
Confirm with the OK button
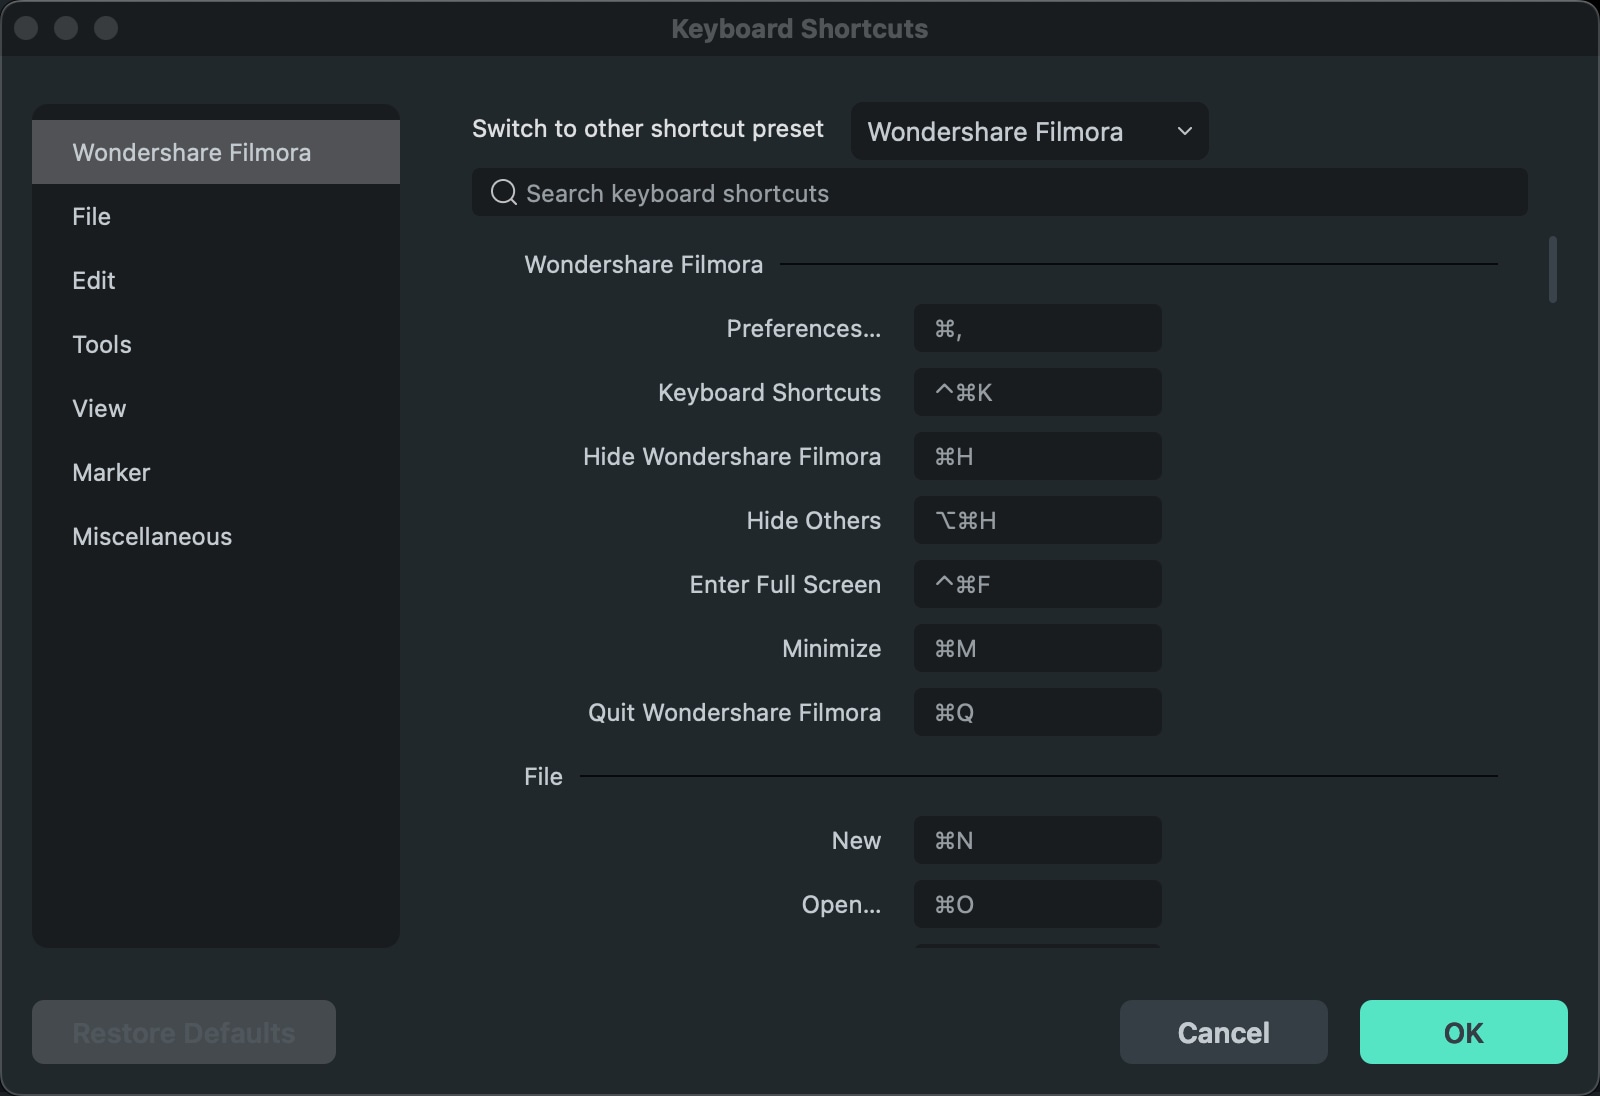click(1463, 1032)
